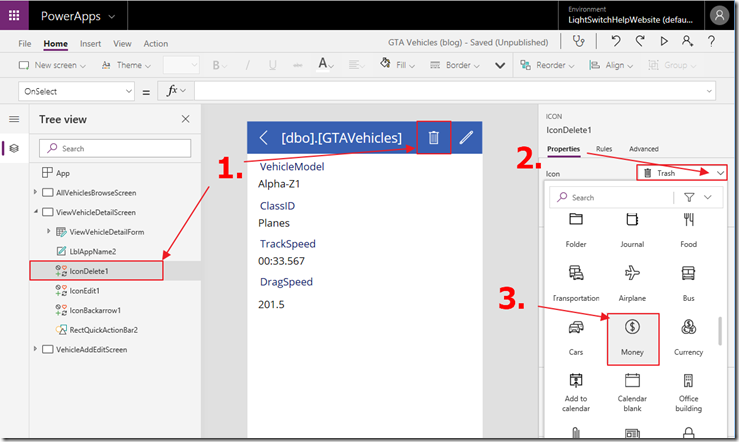Open the View tab
Screen dimensions: 739x442
pyautogui.click(x=122, y=43)
